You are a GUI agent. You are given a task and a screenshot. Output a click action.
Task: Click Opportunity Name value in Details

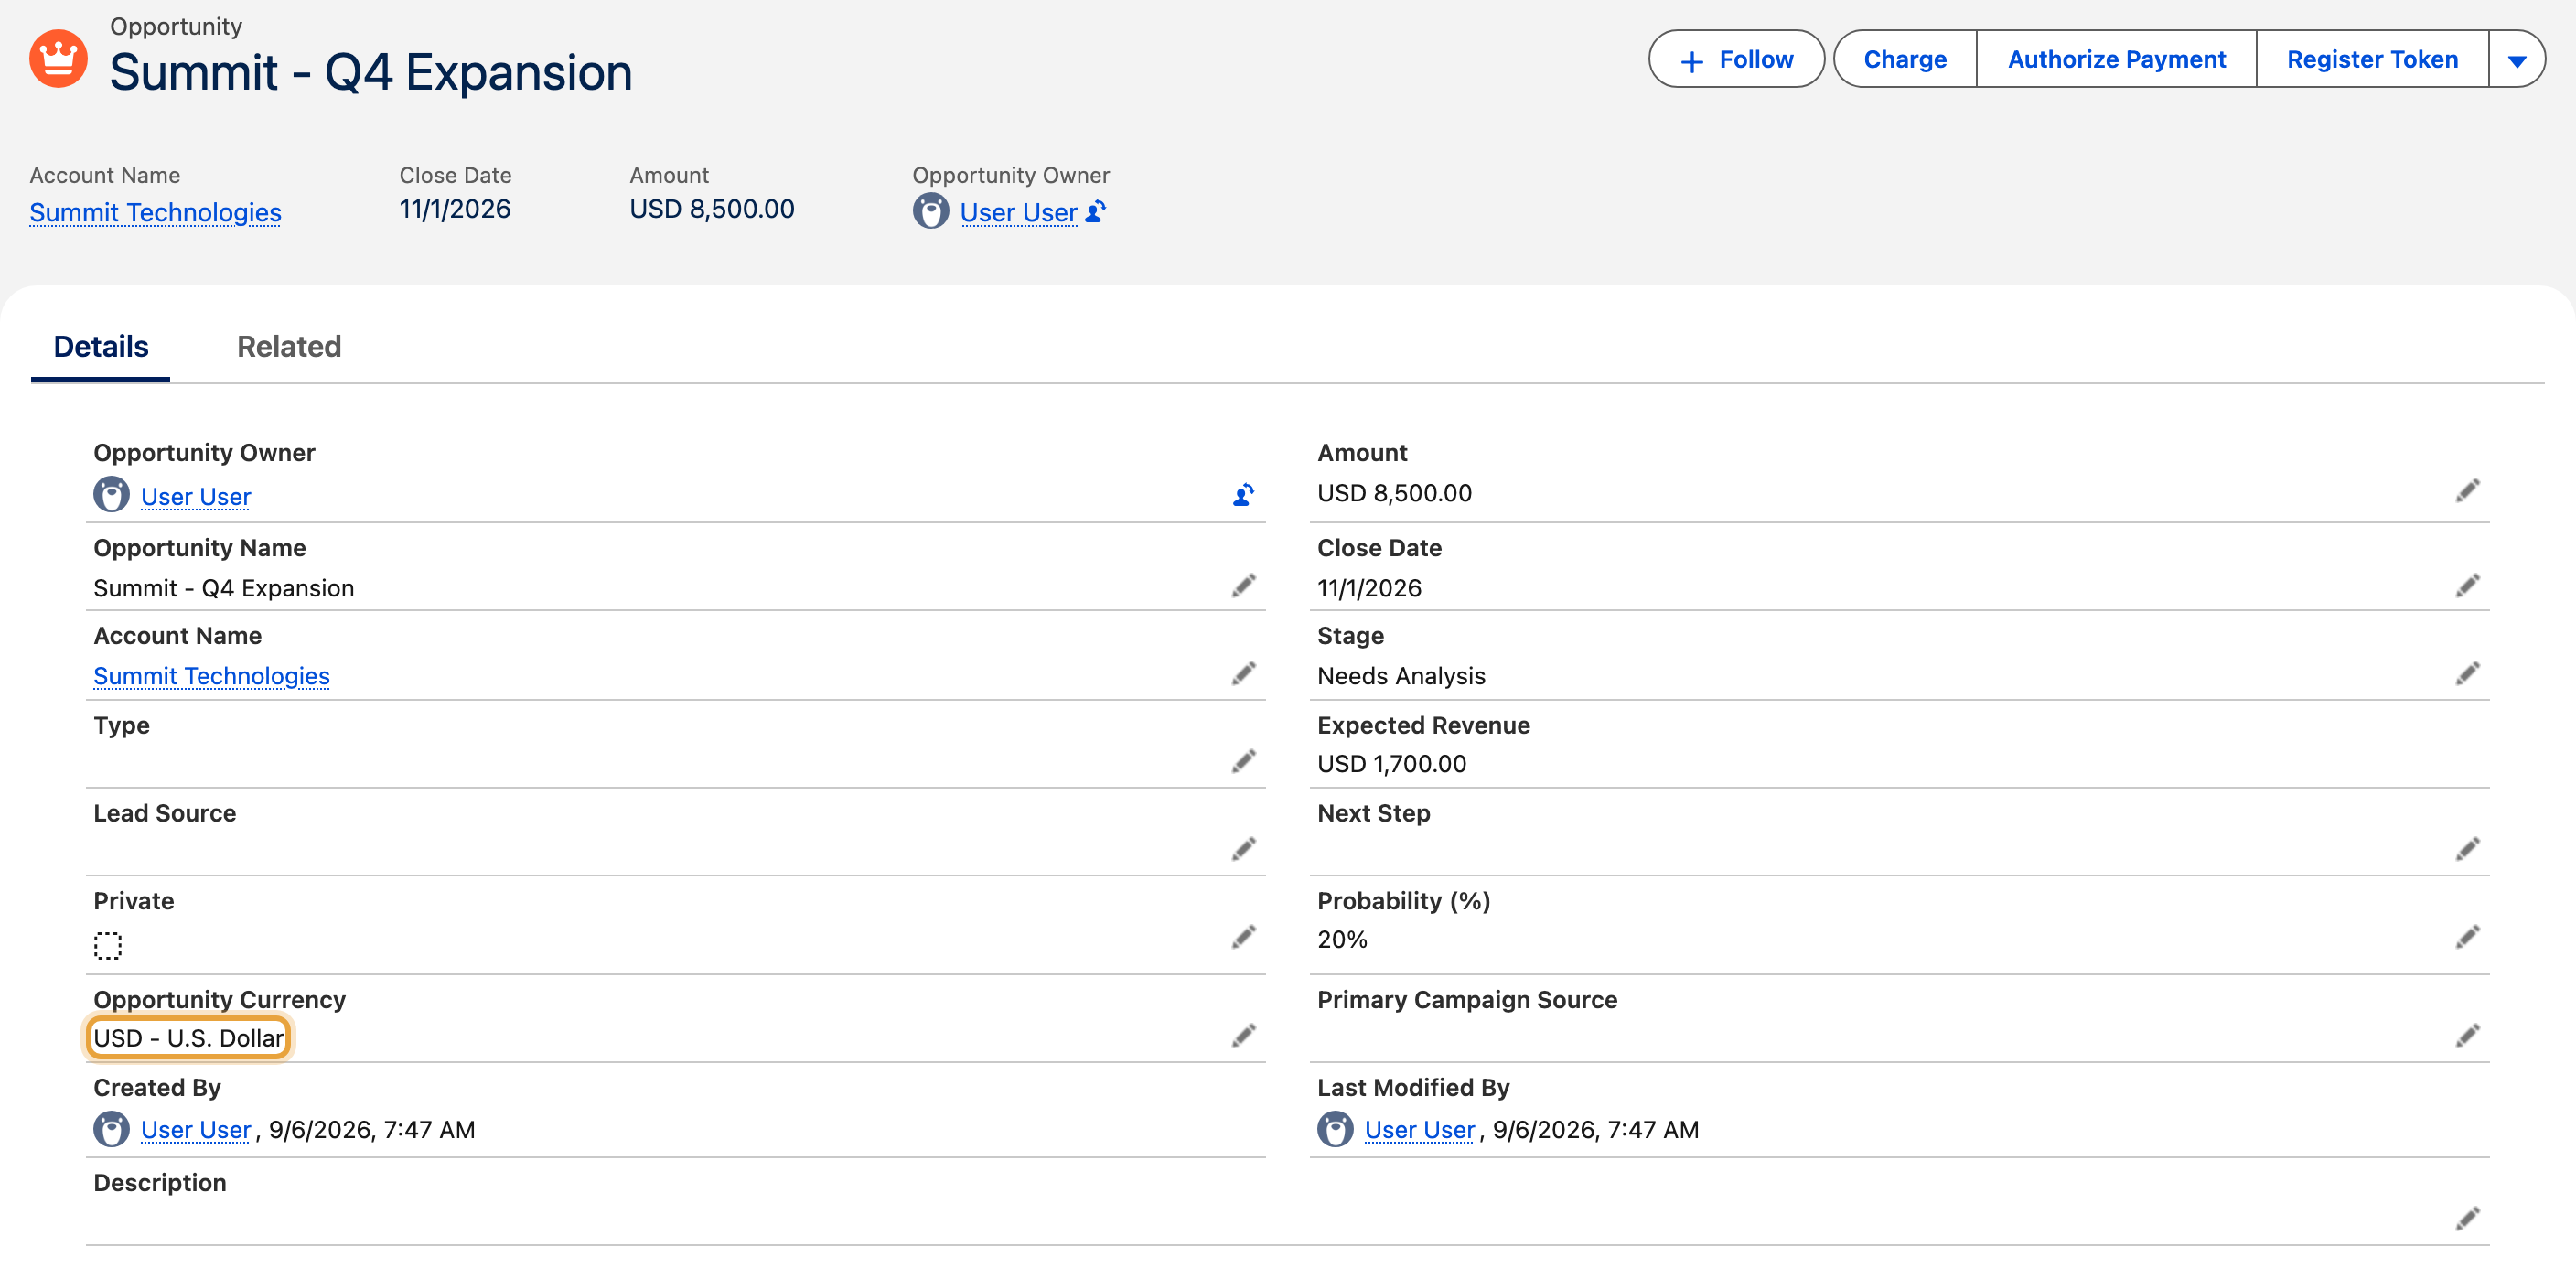tap(224, 588)
